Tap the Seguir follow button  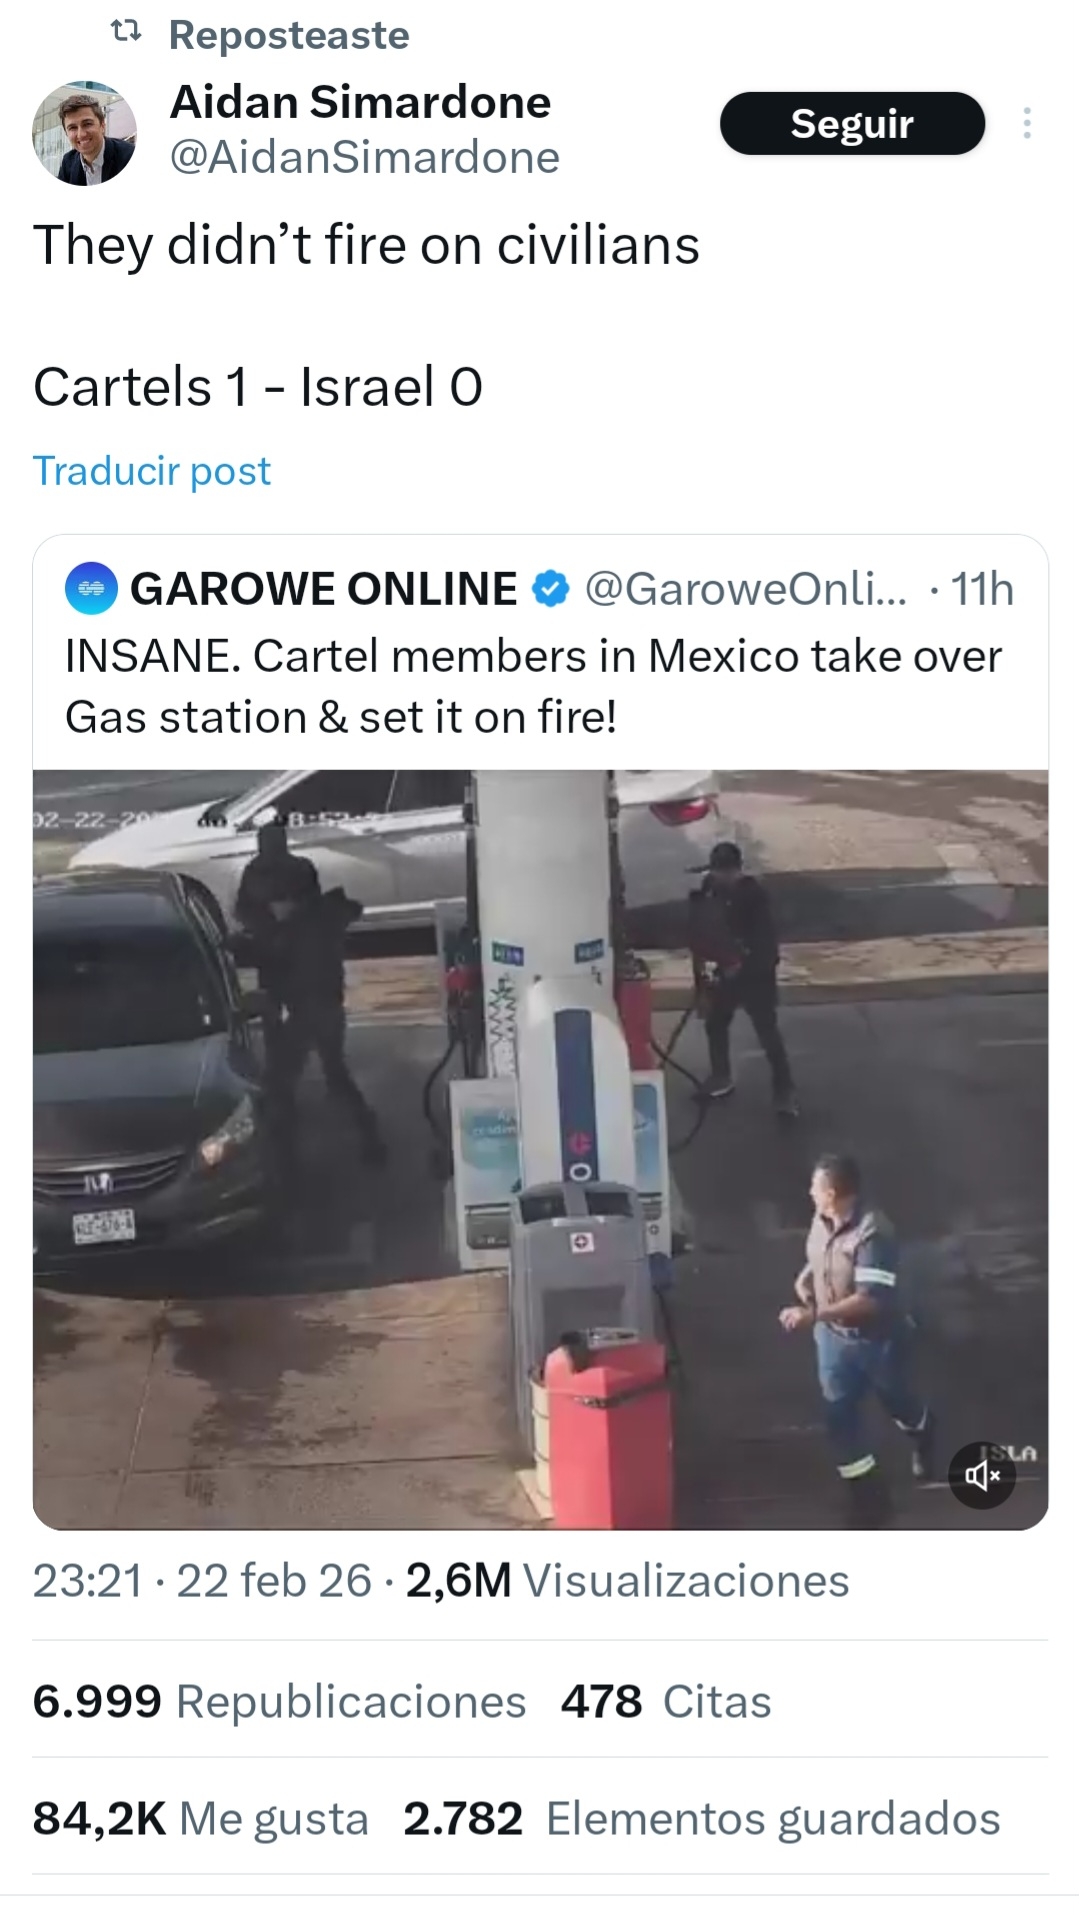(x=852, y=123)
